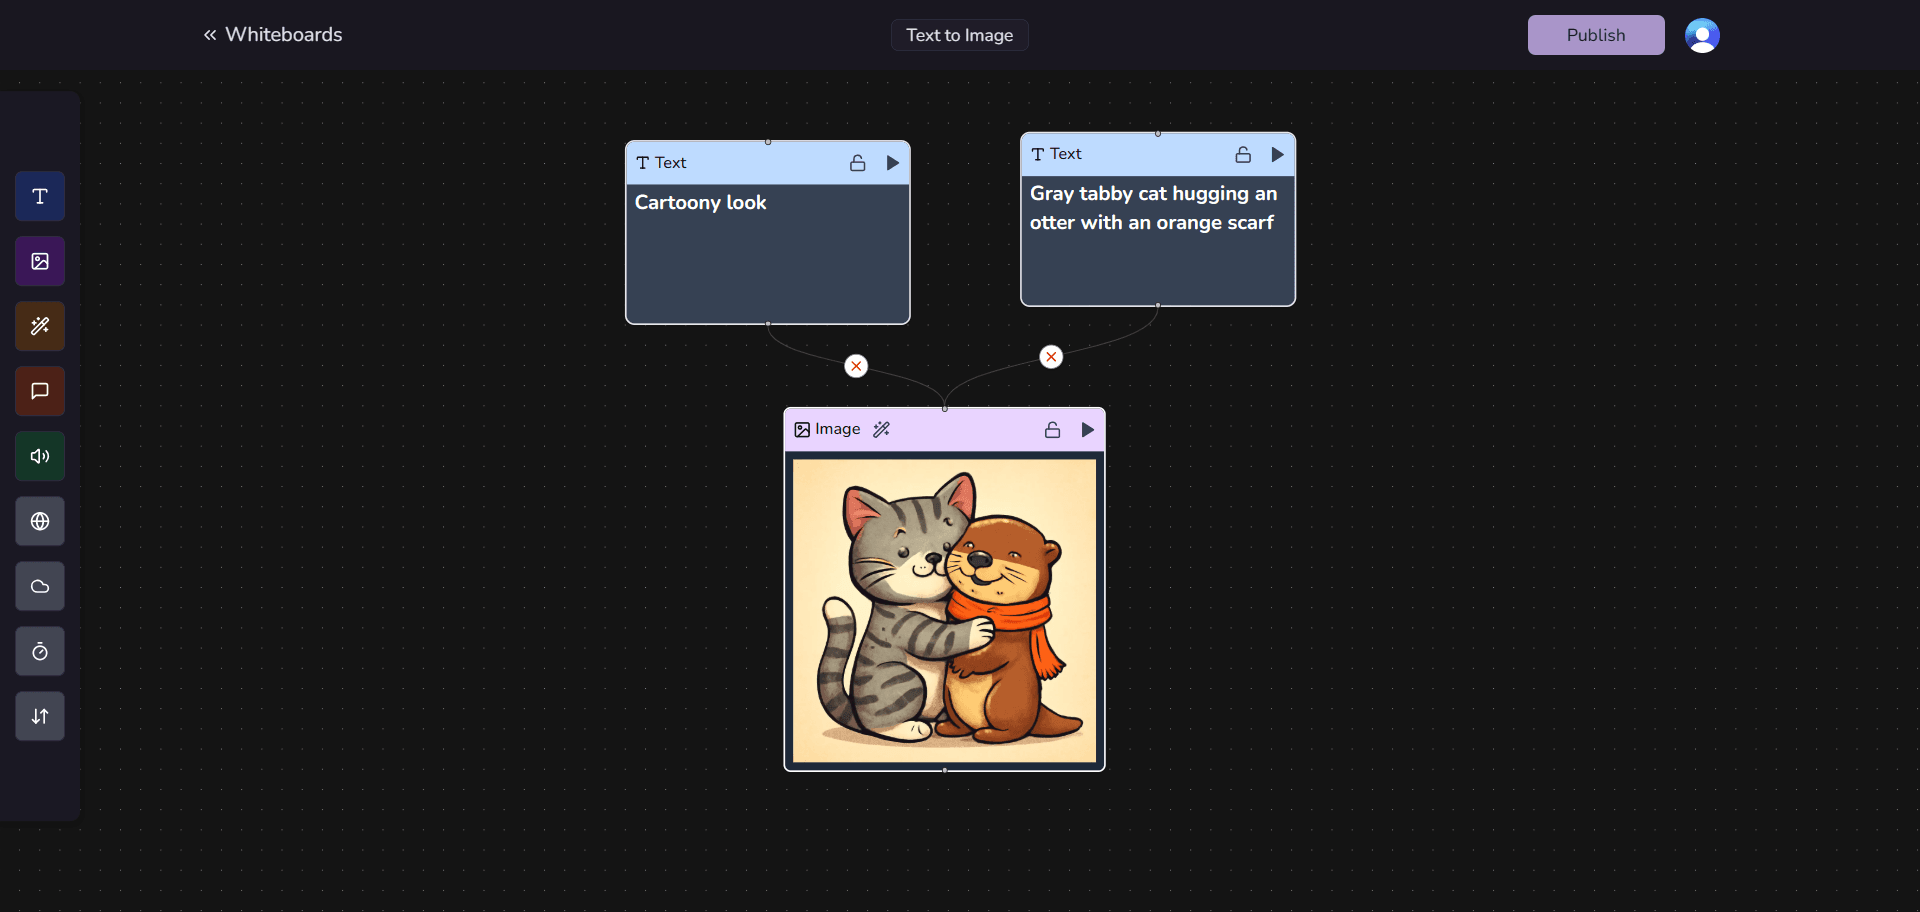Click the Publish button
The image size is (1920, 912).
1595,34
